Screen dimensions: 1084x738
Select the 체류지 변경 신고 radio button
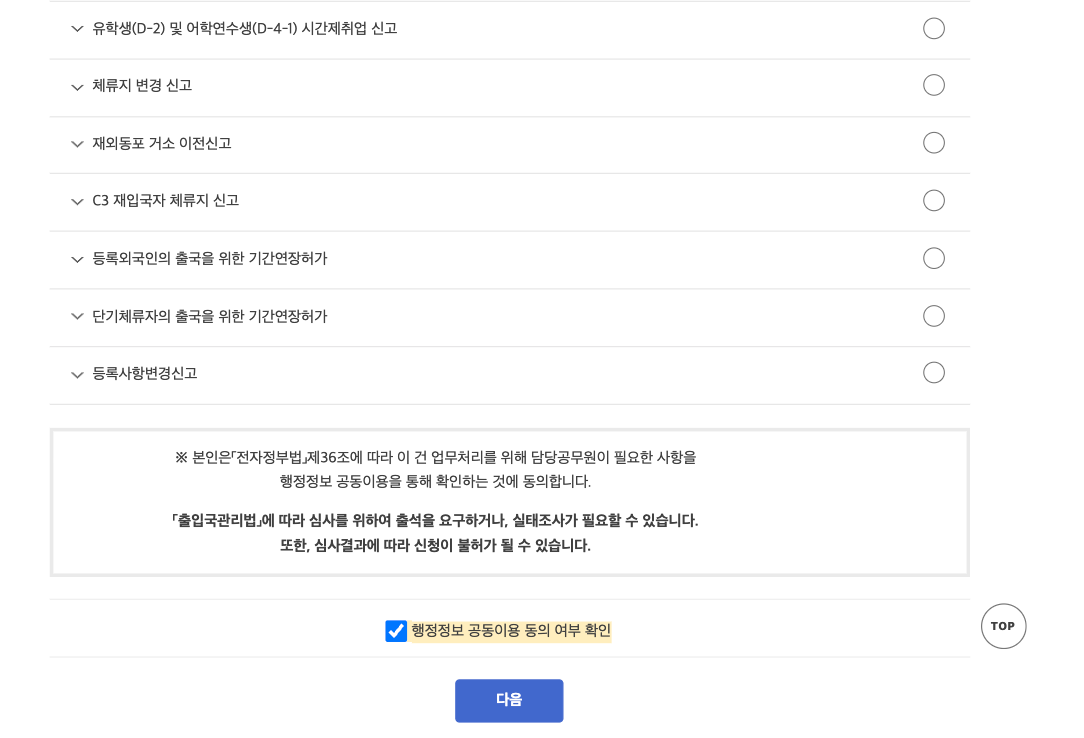tap(933, 85)
